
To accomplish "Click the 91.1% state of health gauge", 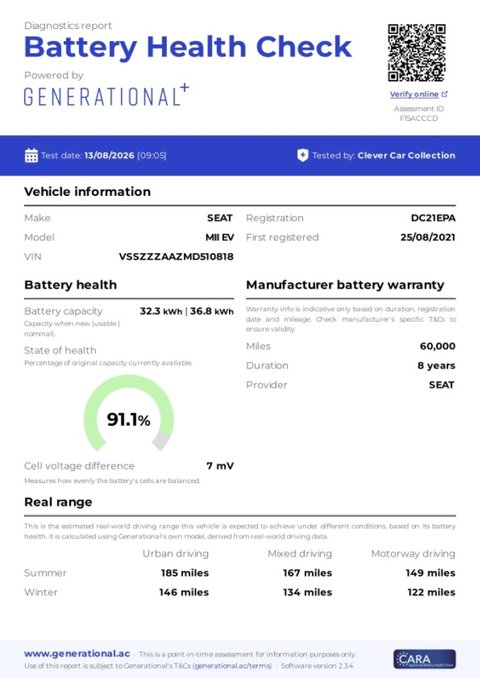I will 129,415.
